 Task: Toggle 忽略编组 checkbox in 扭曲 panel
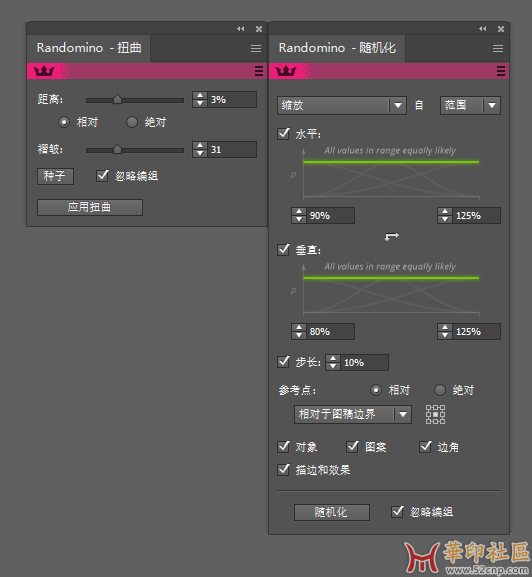pyautogui.click(x=102, y=176)
